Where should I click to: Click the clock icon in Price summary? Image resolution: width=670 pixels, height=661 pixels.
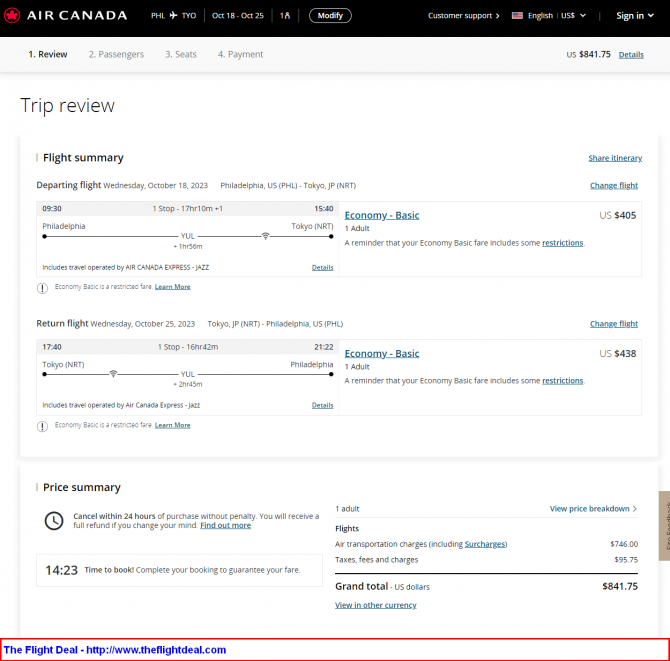(54, 520)
